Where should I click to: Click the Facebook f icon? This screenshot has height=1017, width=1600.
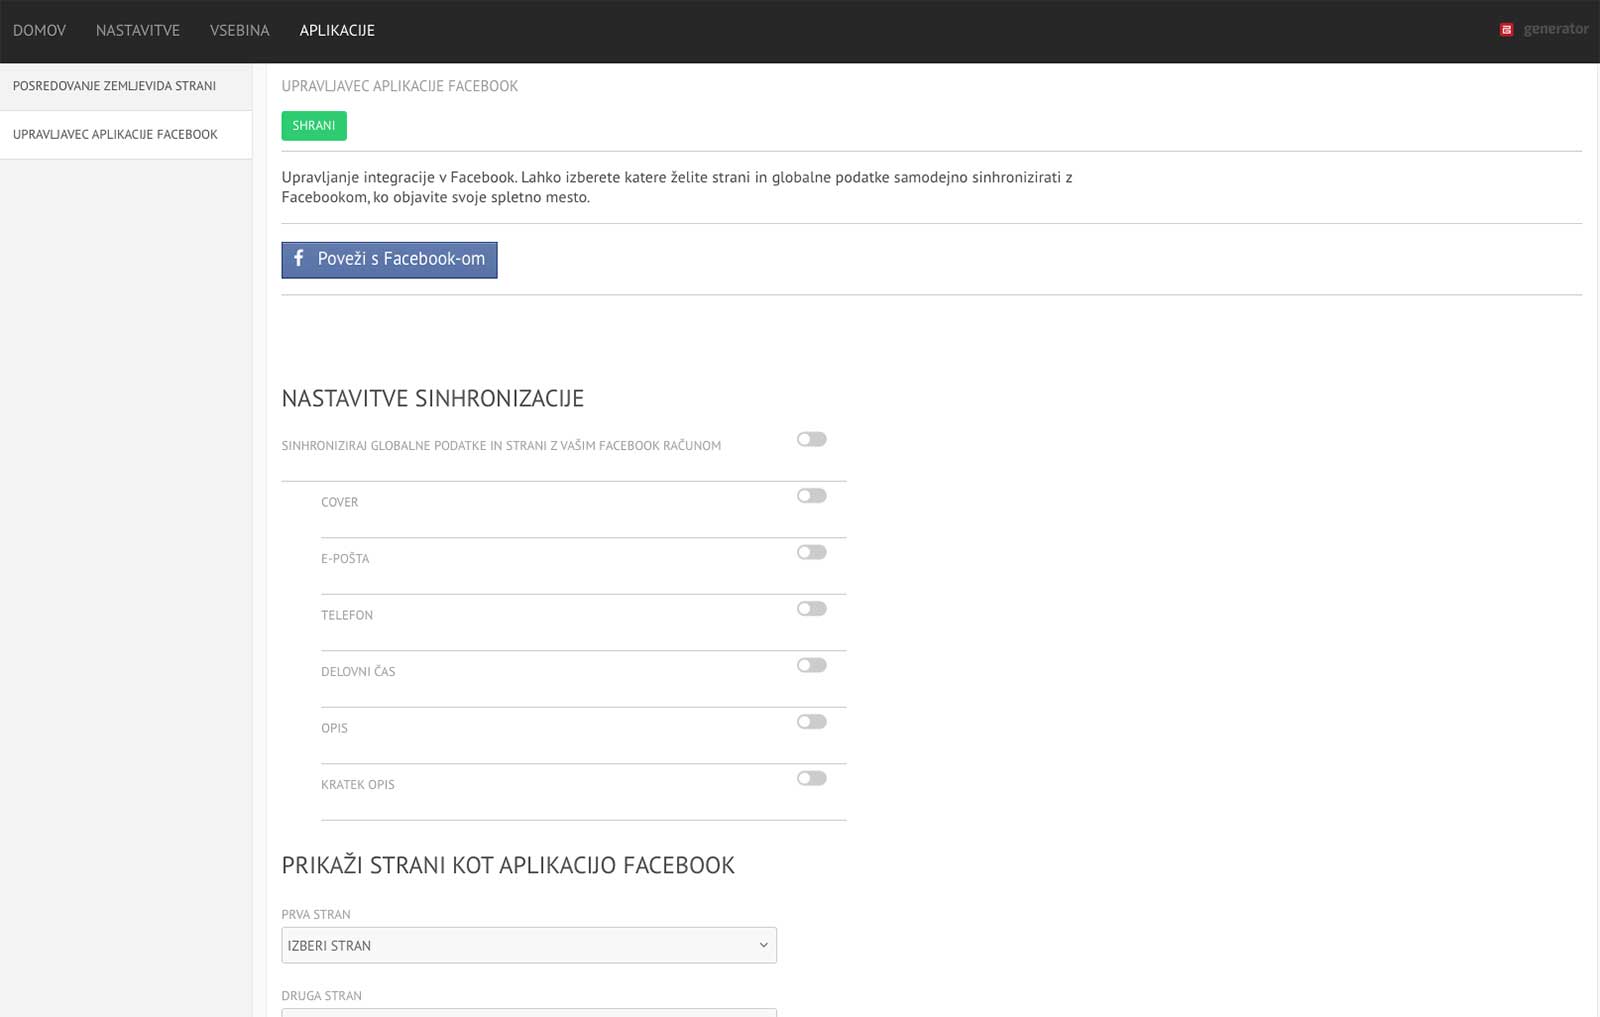point(298,258)
